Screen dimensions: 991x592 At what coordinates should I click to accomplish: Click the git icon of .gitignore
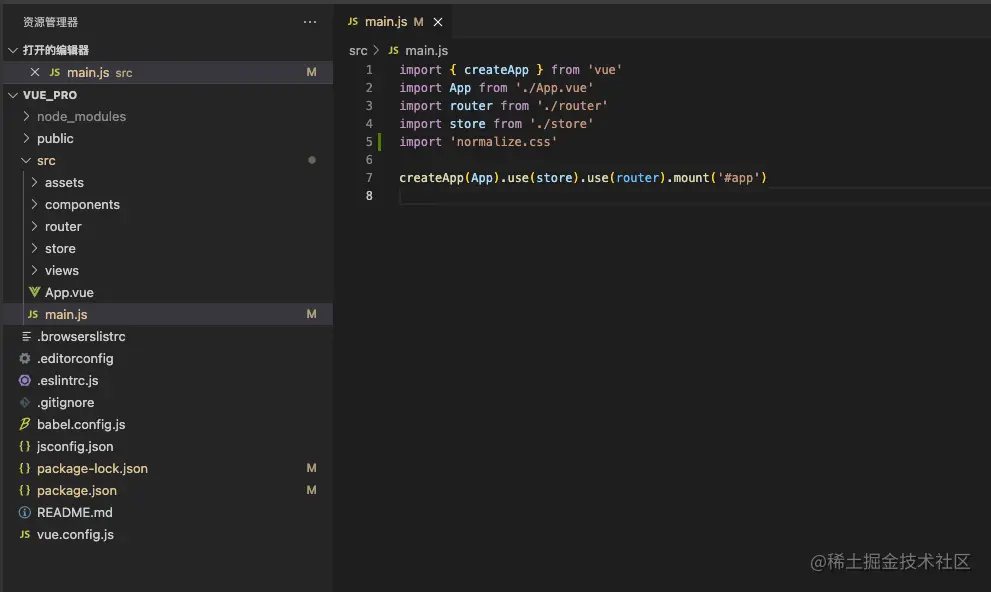coord(25,402)
